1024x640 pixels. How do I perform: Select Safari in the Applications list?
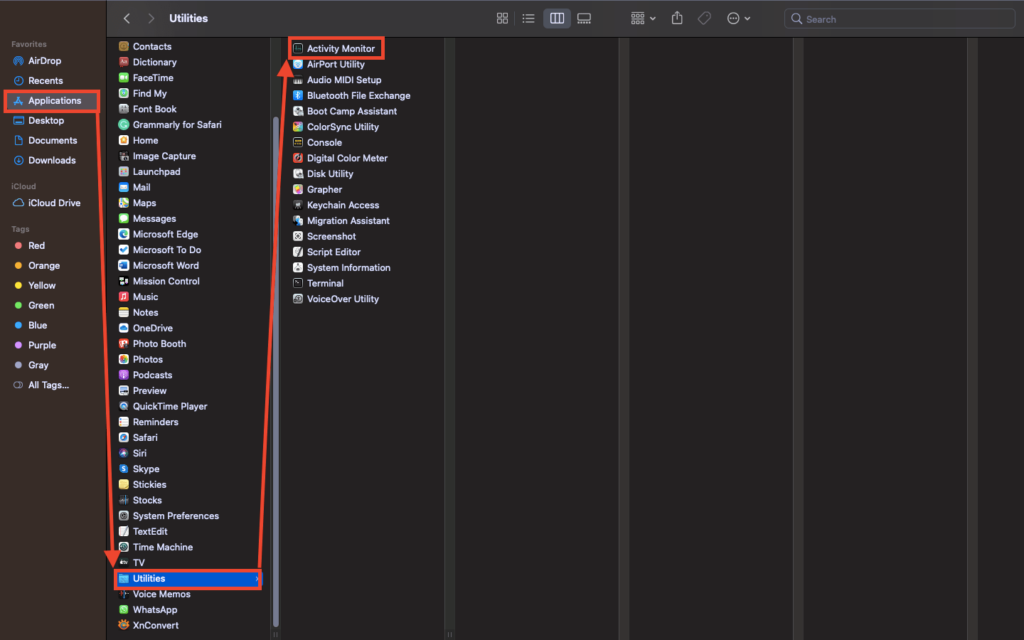(x=145, y=438)
